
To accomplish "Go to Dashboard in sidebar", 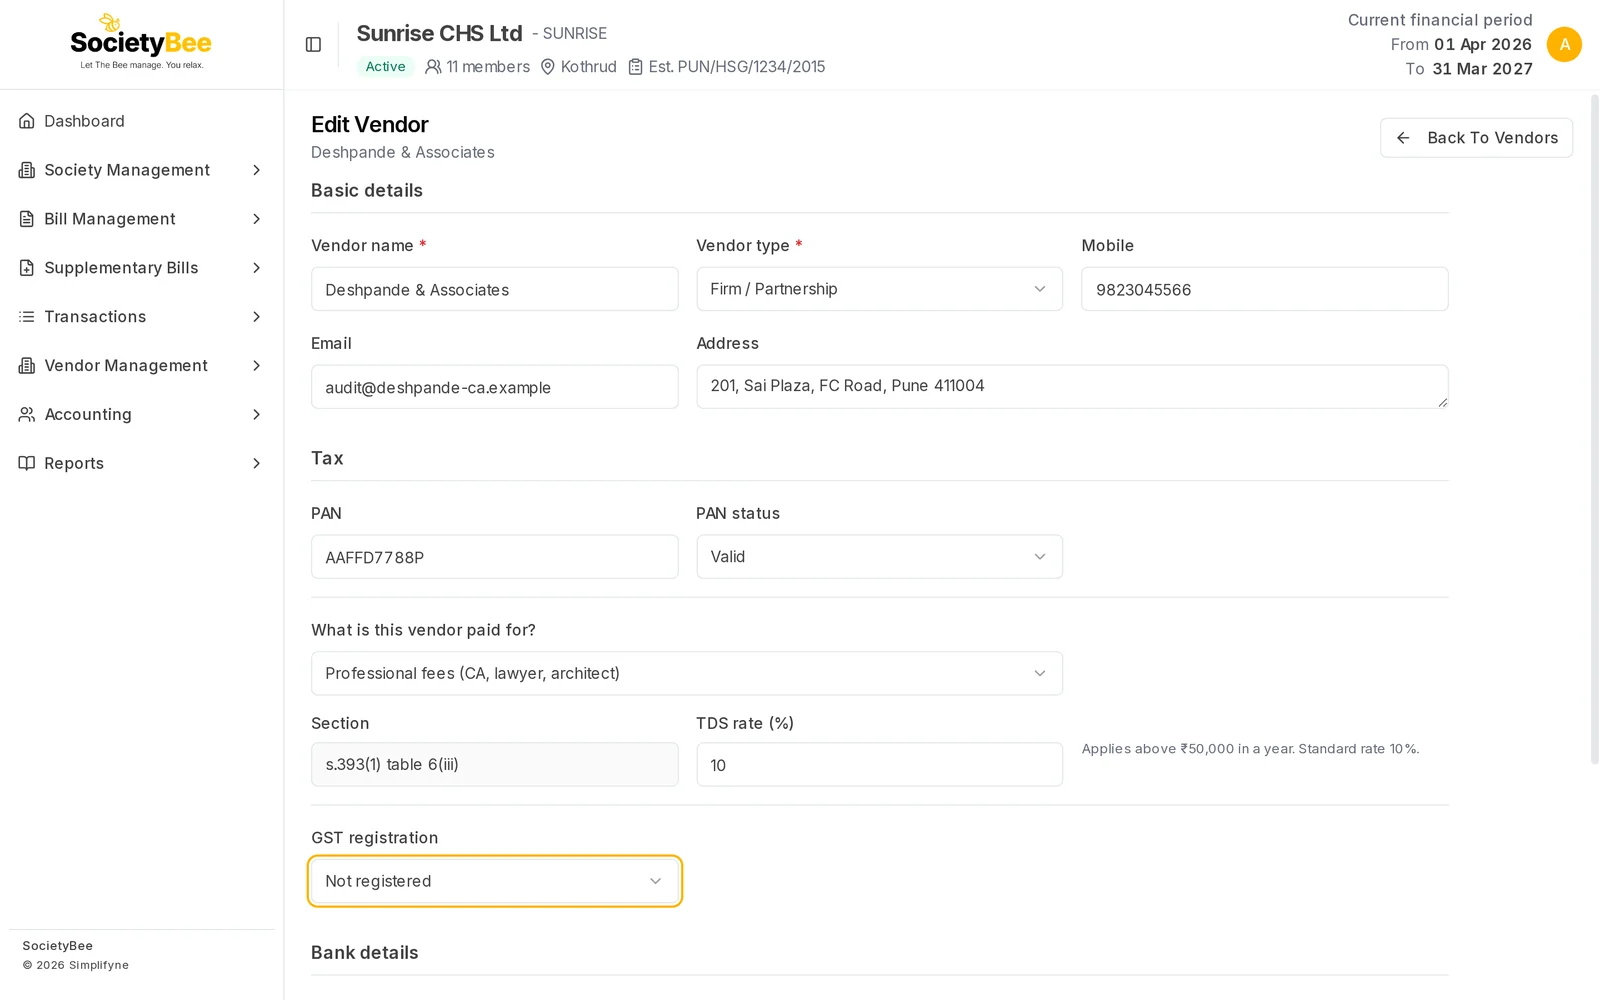I will coord(141,121).
